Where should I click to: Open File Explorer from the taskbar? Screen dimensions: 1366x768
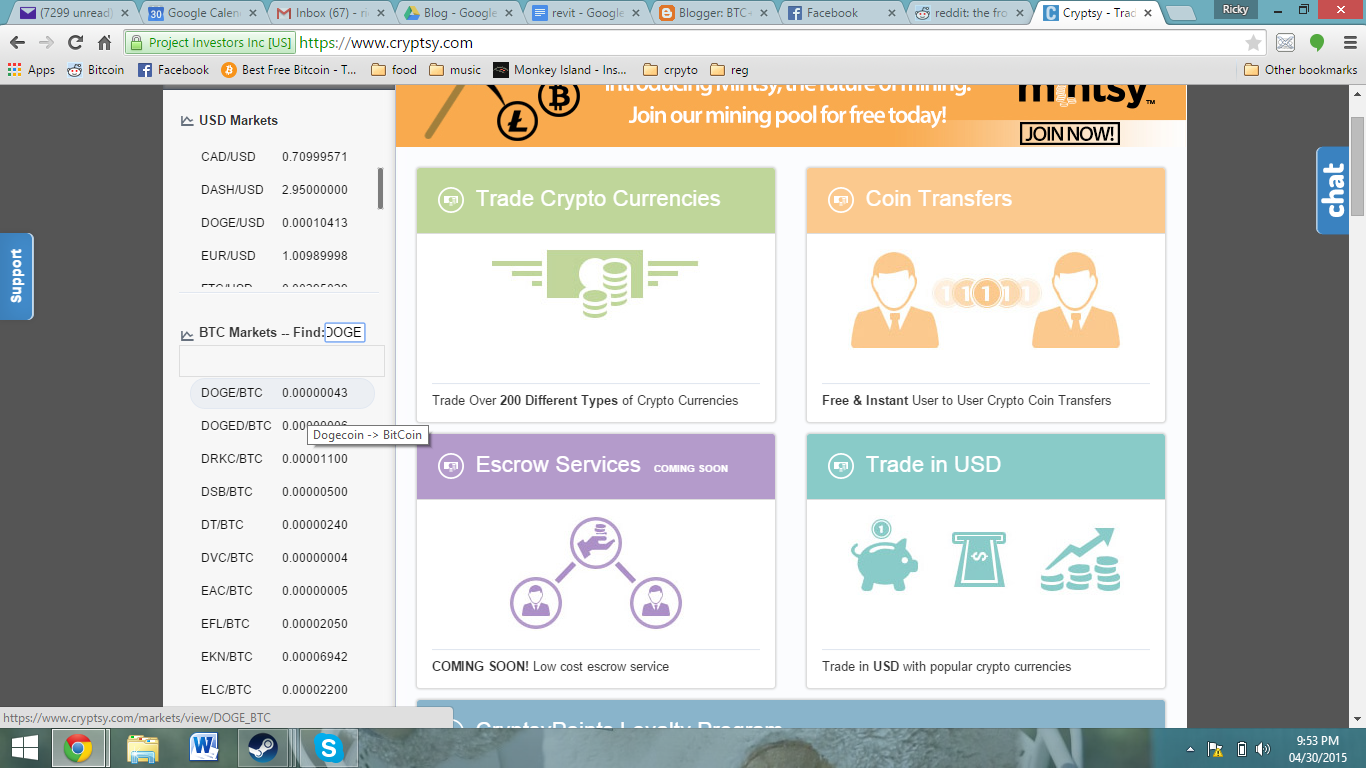pyautogui.click(x=143, y=748)
